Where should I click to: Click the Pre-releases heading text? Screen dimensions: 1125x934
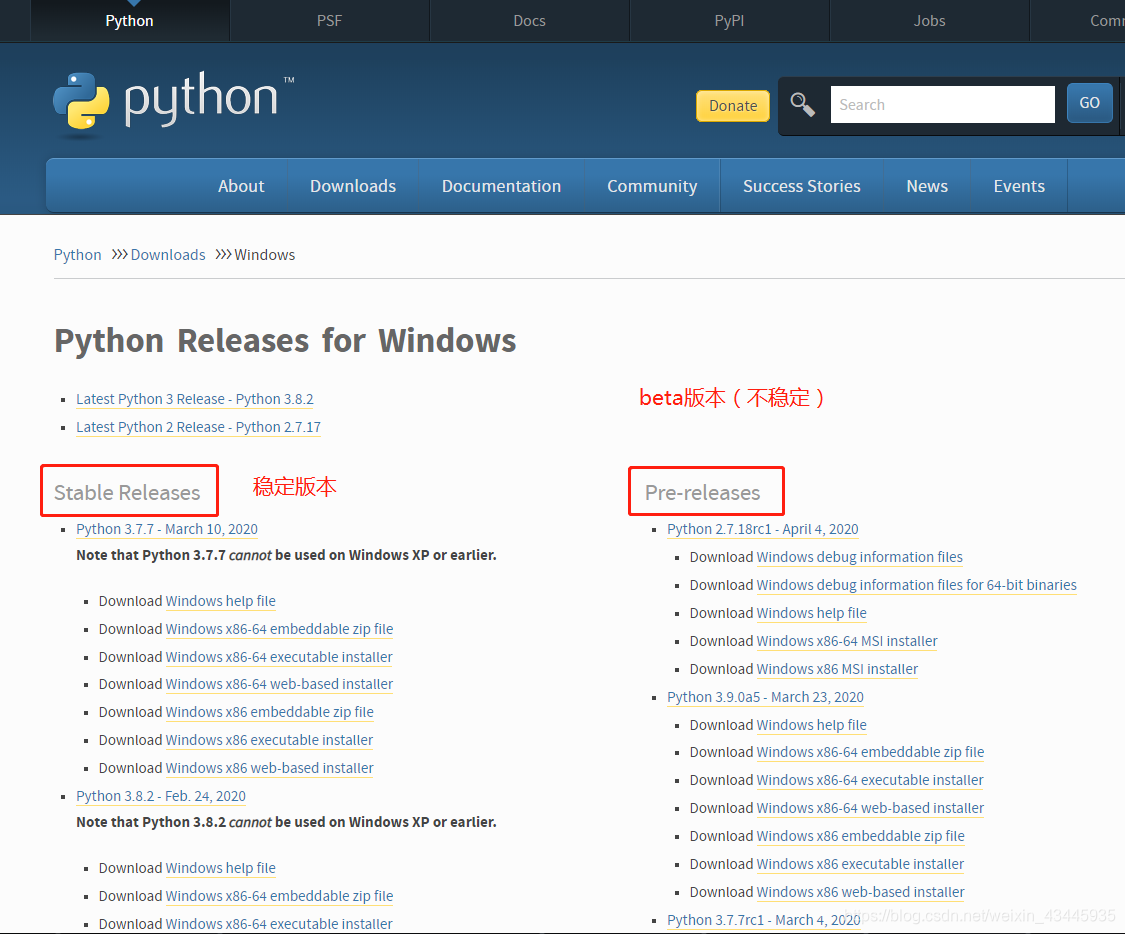click(702, 492)
